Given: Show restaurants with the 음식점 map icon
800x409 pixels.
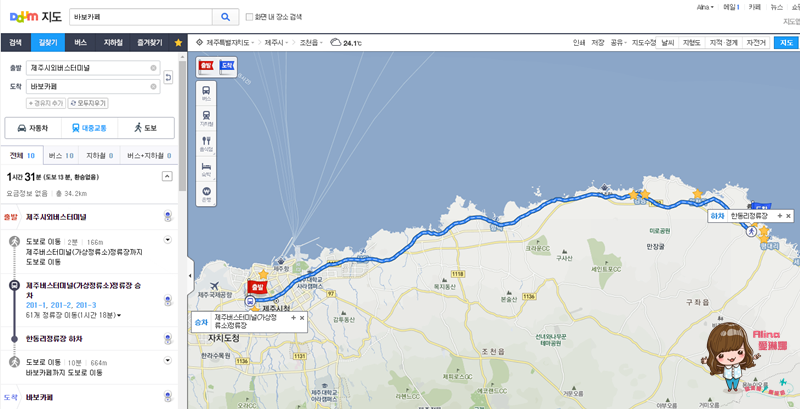Looking at the screenshot, I should point(206,144).
